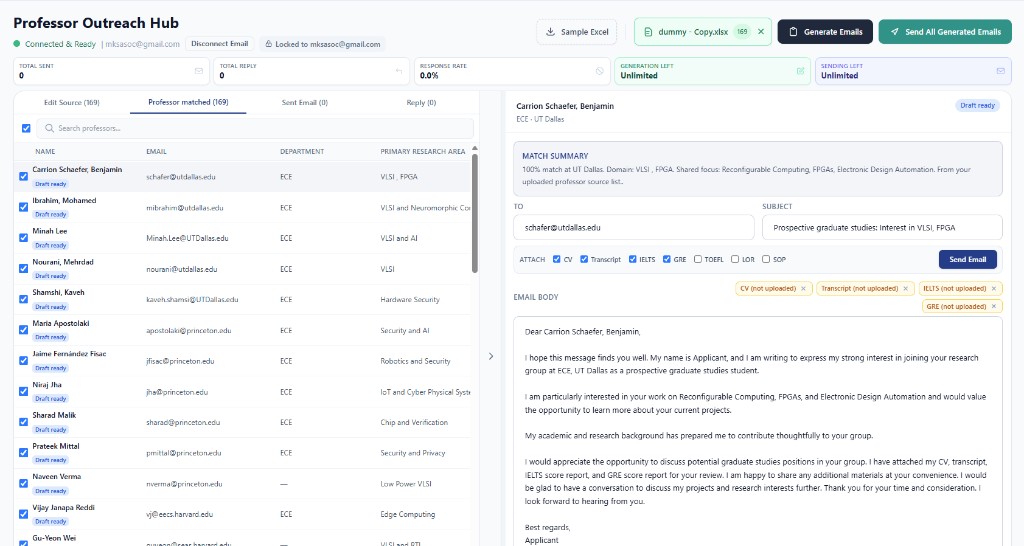
Task: Click the SUBJECT input field
Action: pos(882,227)
